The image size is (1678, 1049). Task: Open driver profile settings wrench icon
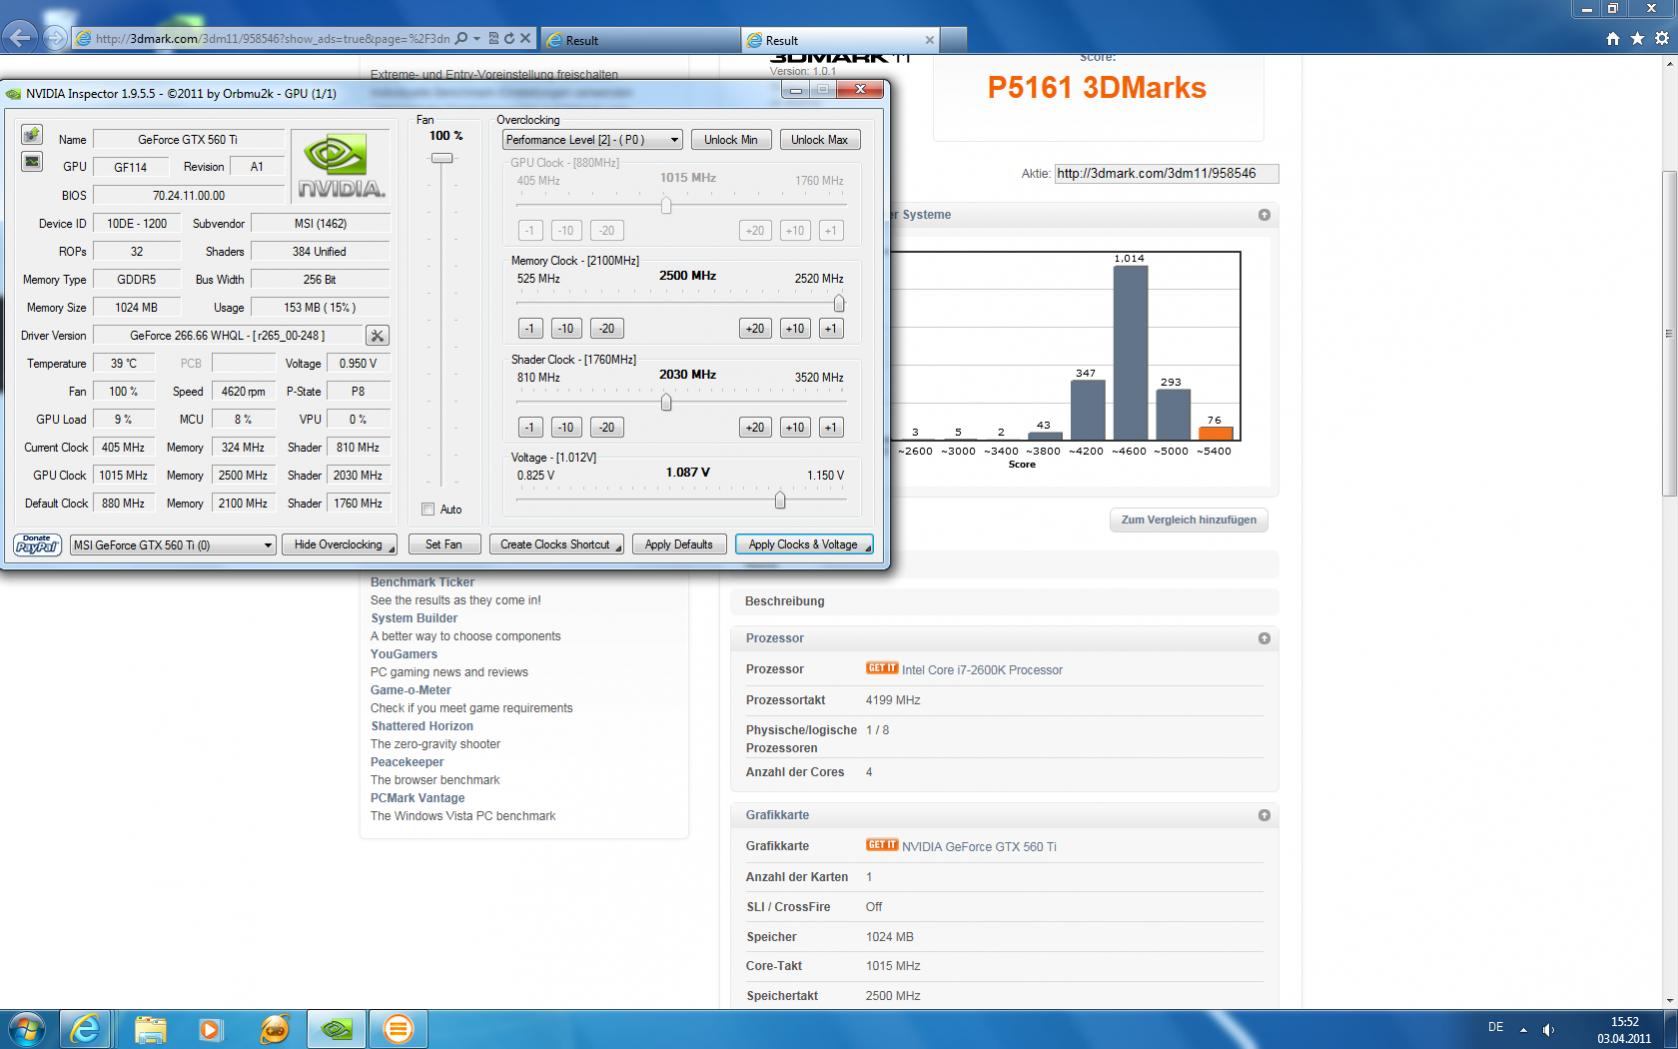(x=377, y=336)
